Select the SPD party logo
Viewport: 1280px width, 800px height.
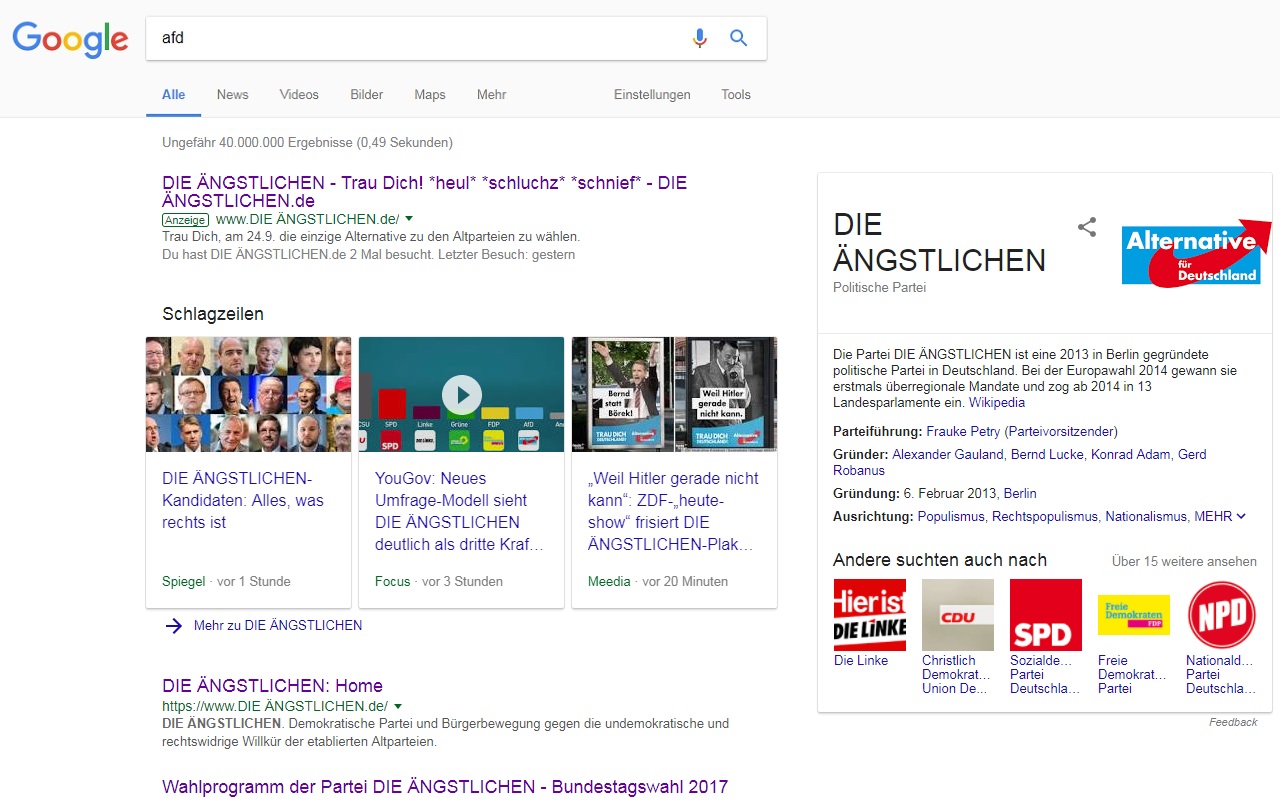[1045, 614]
